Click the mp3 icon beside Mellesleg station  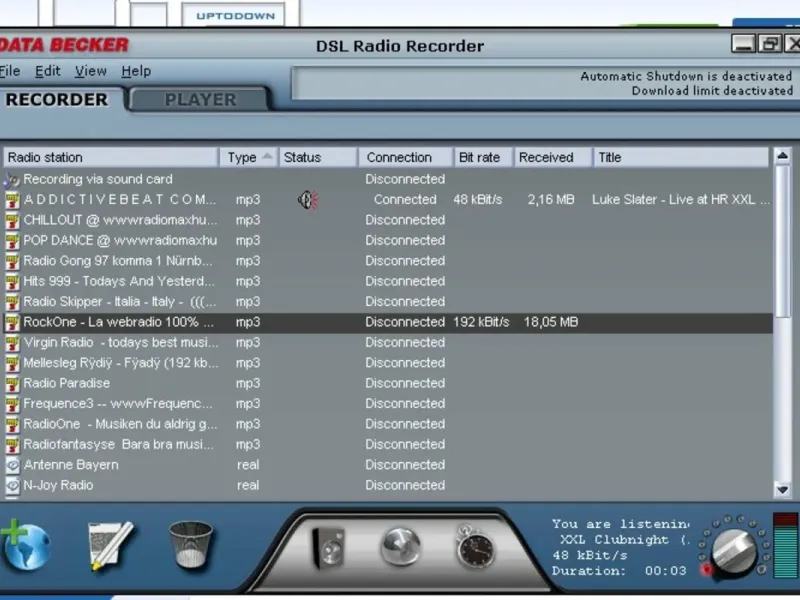click(x=12, y=363)
